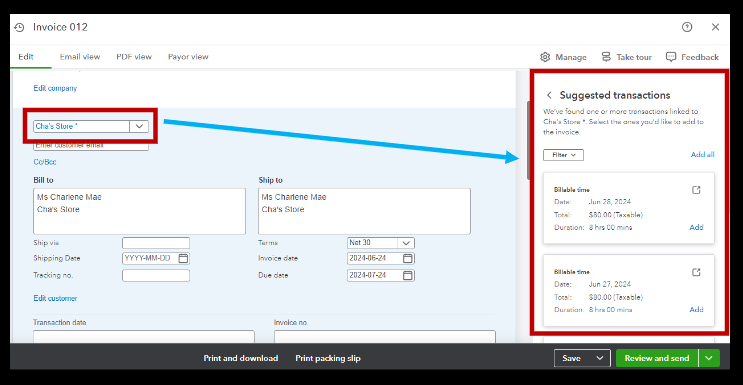
Task: Click the Invoice no. input box
Action: pos(385,337)
